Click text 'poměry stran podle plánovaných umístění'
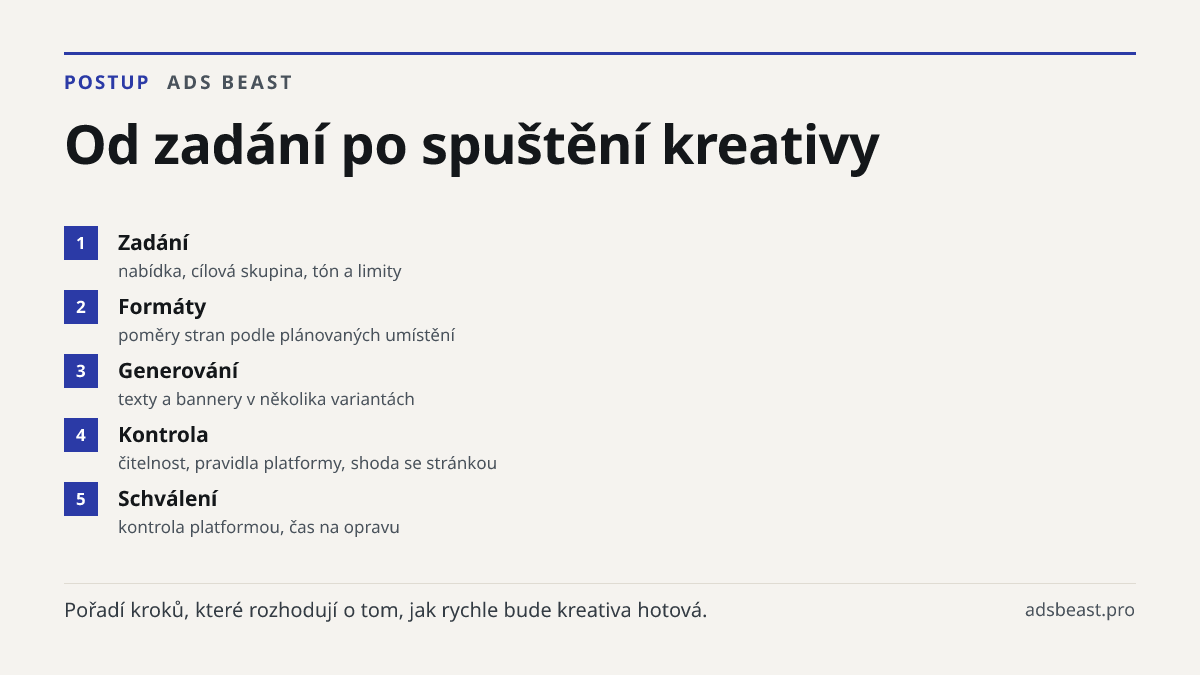Screen dimensions: 1200x675 (x=287, y=335)
